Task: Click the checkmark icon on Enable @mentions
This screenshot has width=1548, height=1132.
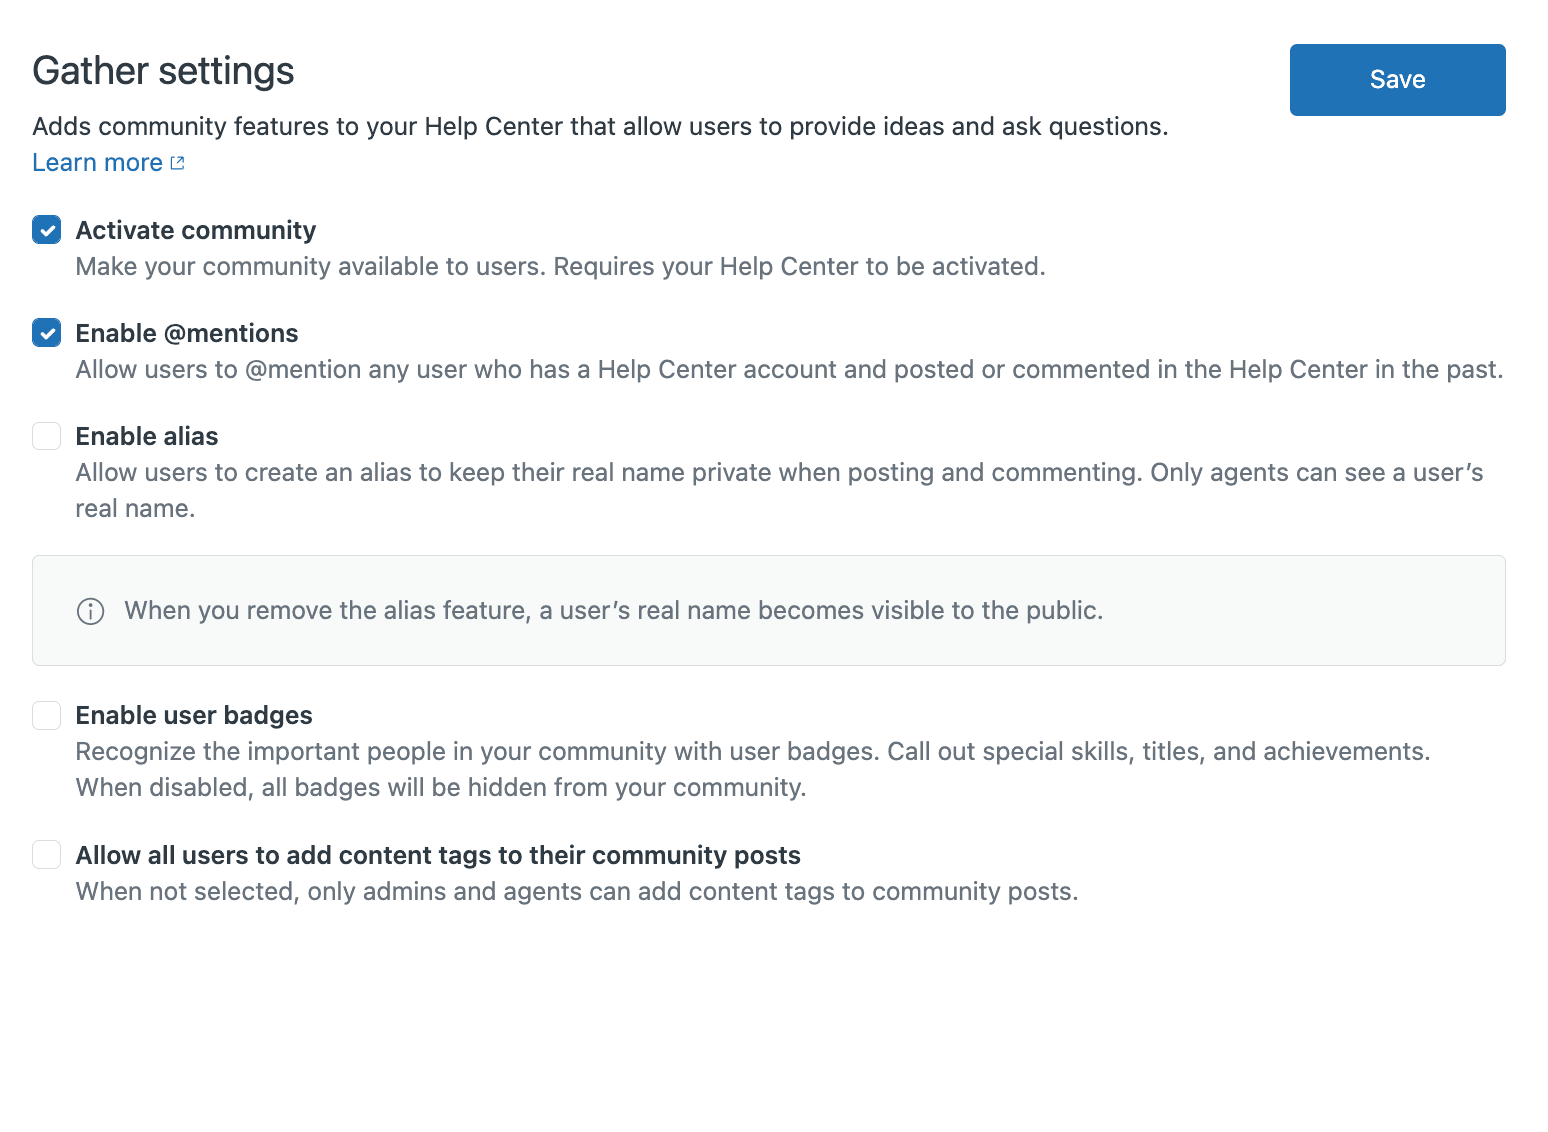Action: click(46, 333)
